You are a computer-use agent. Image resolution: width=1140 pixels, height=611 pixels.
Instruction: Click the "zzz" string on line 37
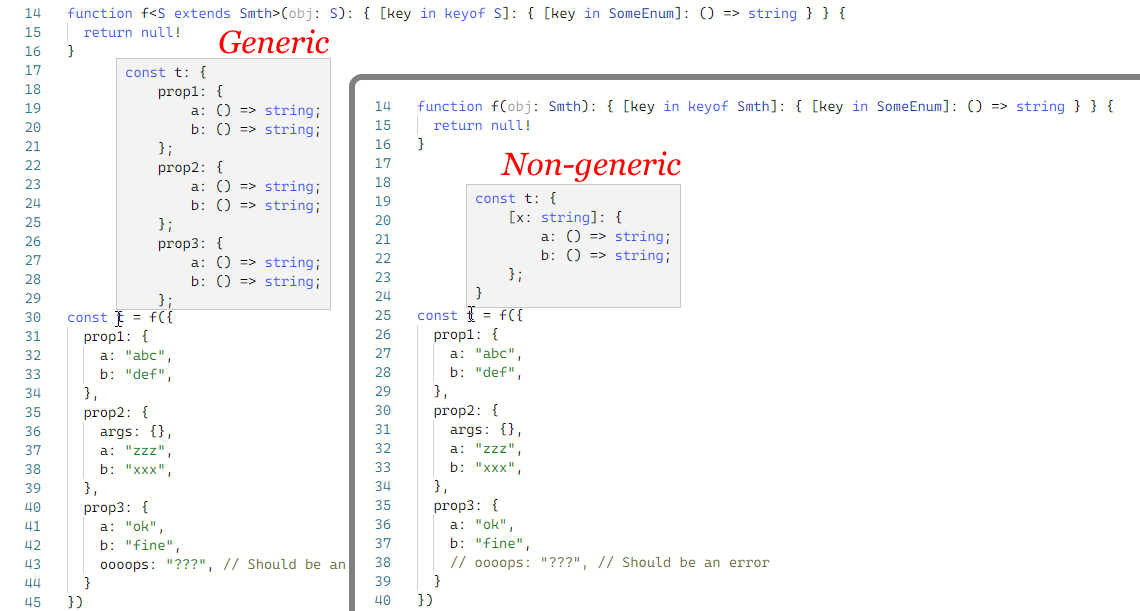(145, 450)
